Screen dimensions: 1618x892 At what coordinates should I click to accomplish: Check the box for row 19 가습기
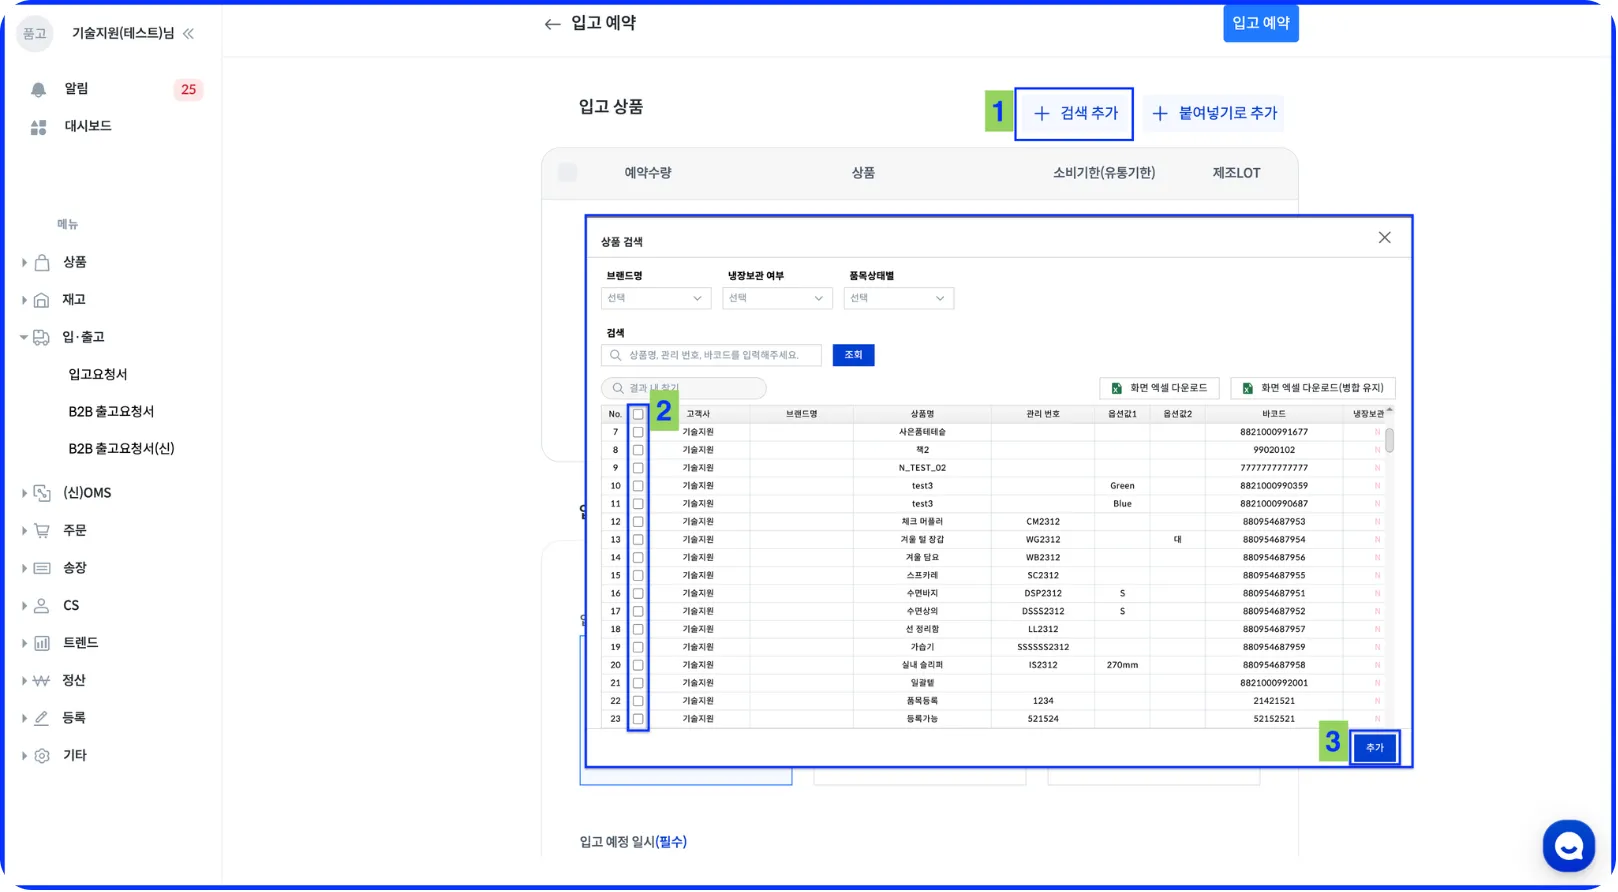click(x=638, y=647)
